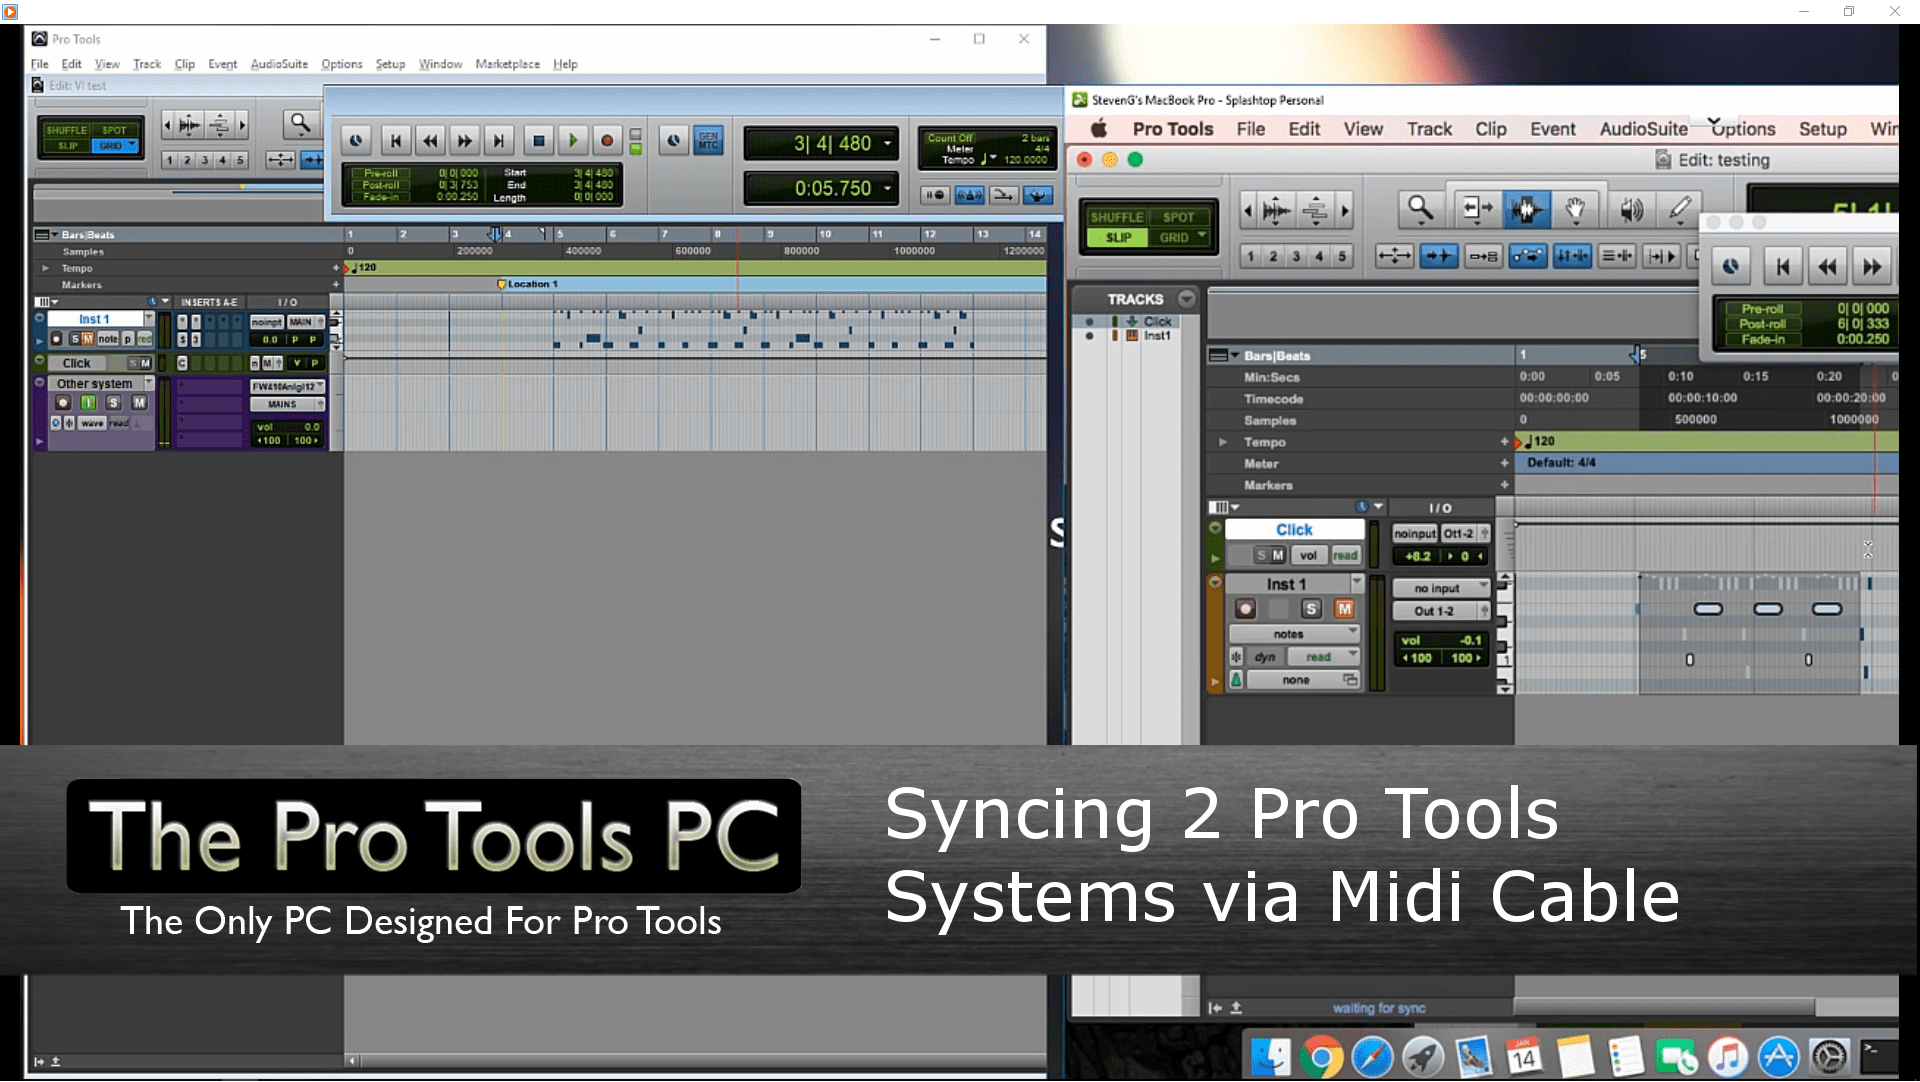Open the TRACKS list popup menu
This screenshot has width=1920, height=1082.
[1186, 299]
